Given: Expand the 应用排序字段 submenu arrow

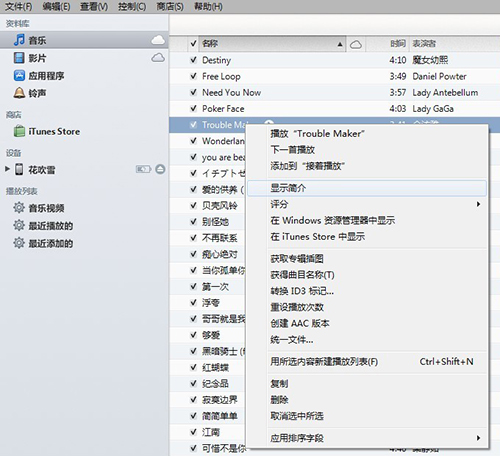Looking at the screenshot, I should pos(478,438).
